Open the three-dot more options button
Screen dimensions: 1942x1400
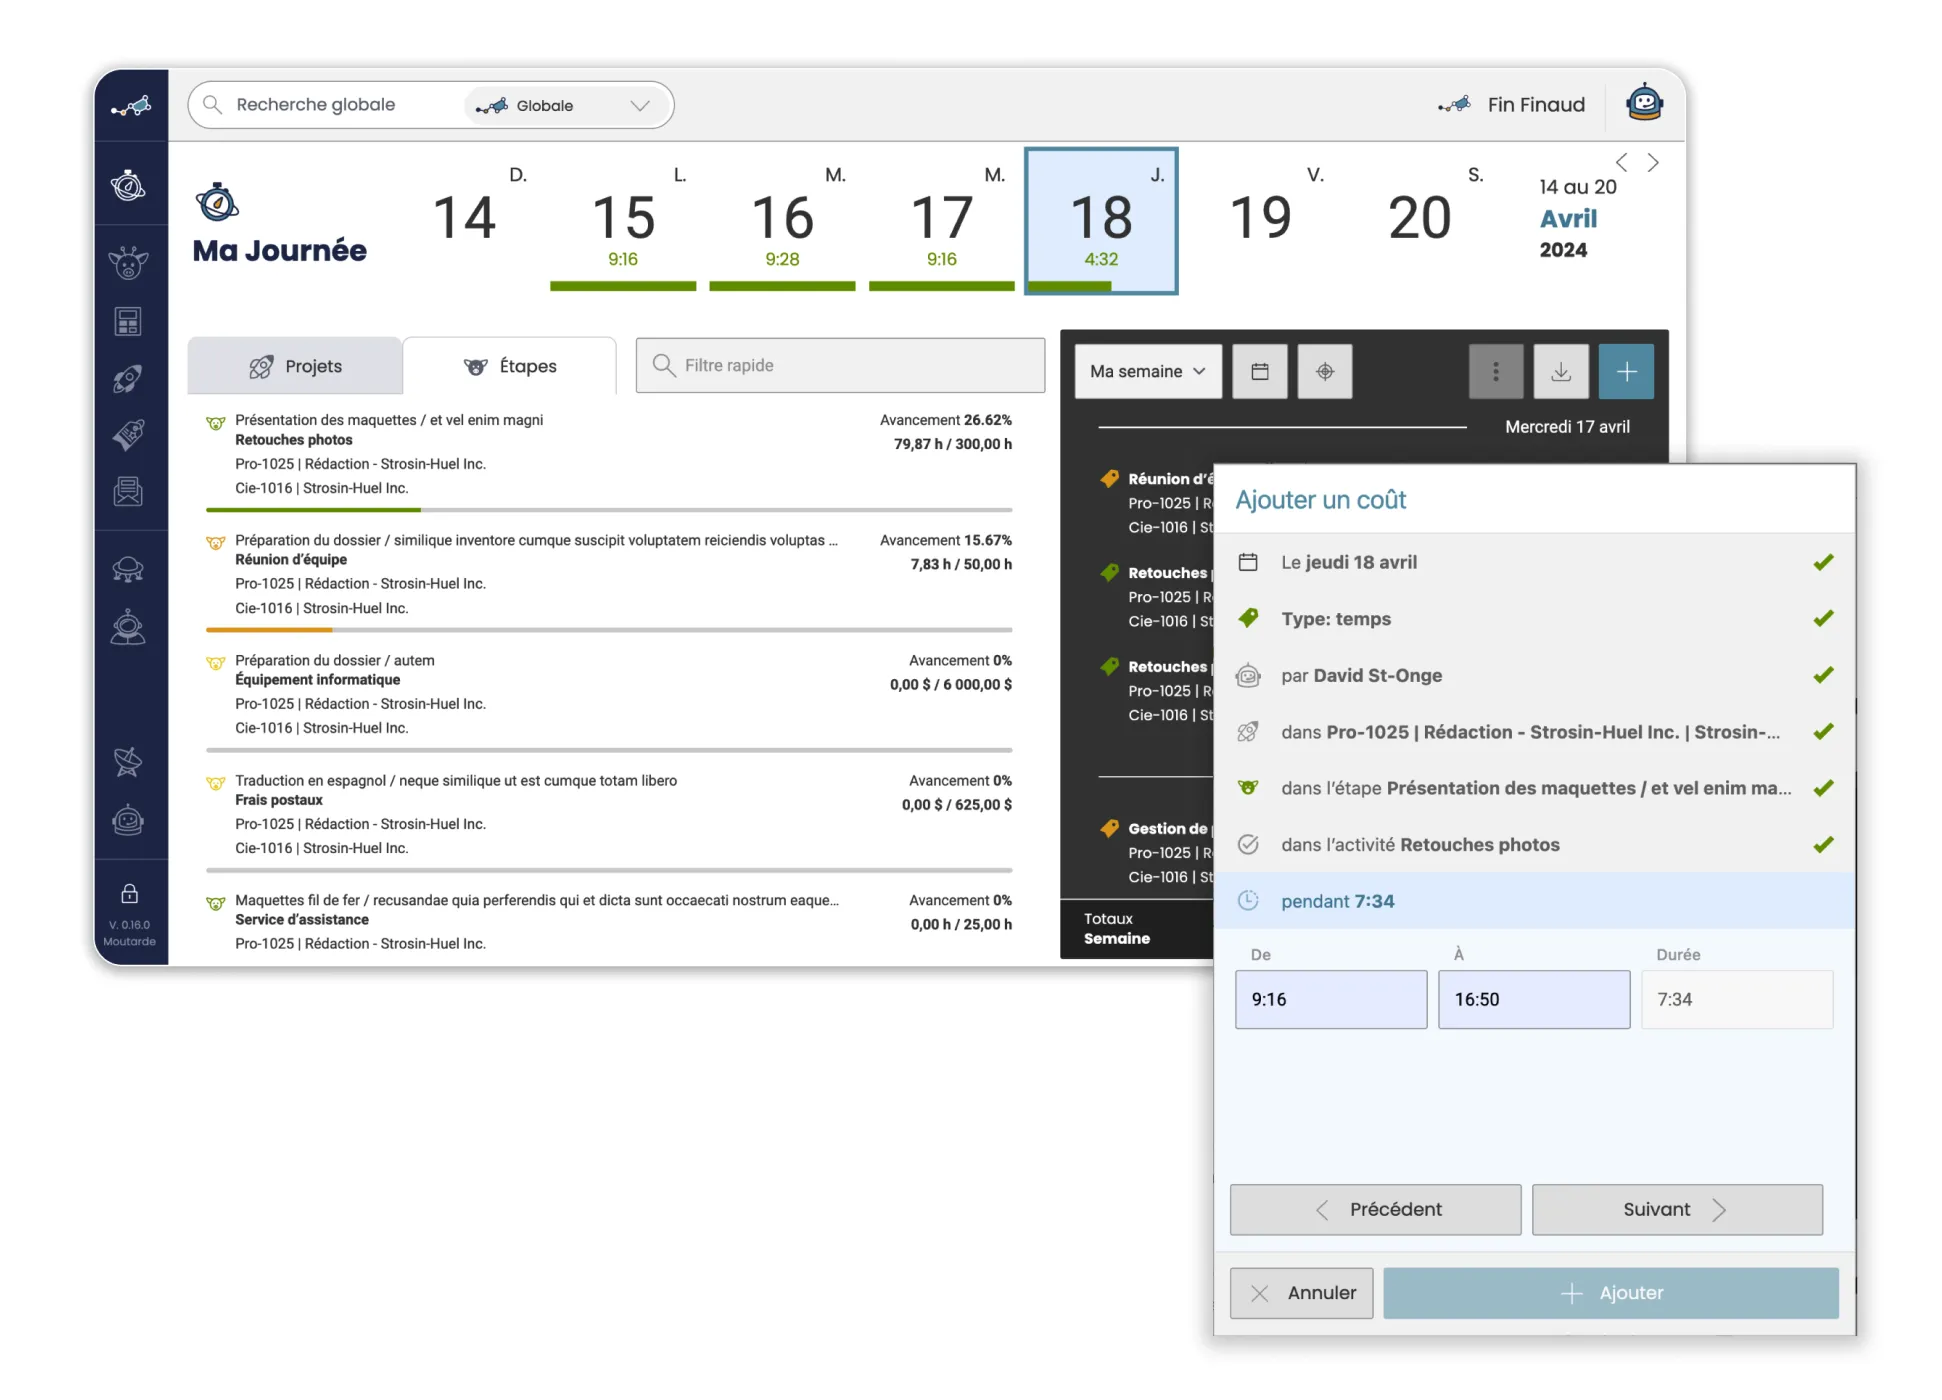pyautogui.click(x=1496, y=371)
